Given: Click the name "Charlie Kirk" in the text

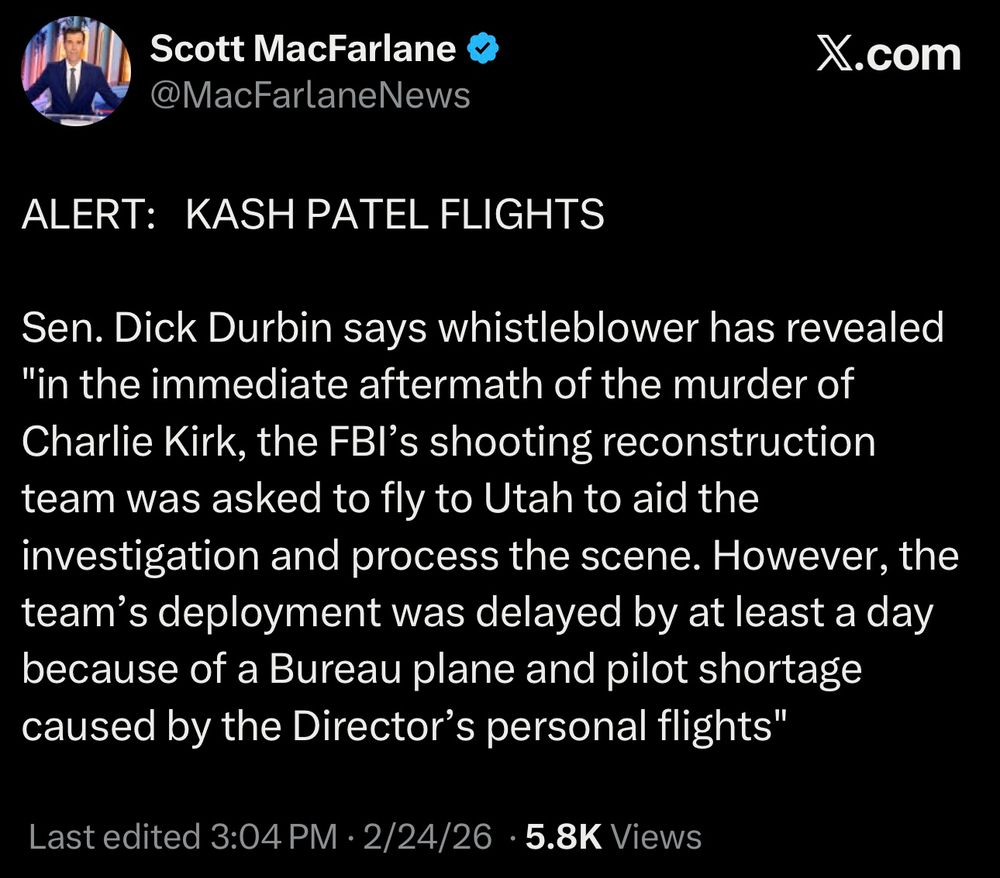Looking at the screenshot, I should pyautogui.click(x=123, y=442).
